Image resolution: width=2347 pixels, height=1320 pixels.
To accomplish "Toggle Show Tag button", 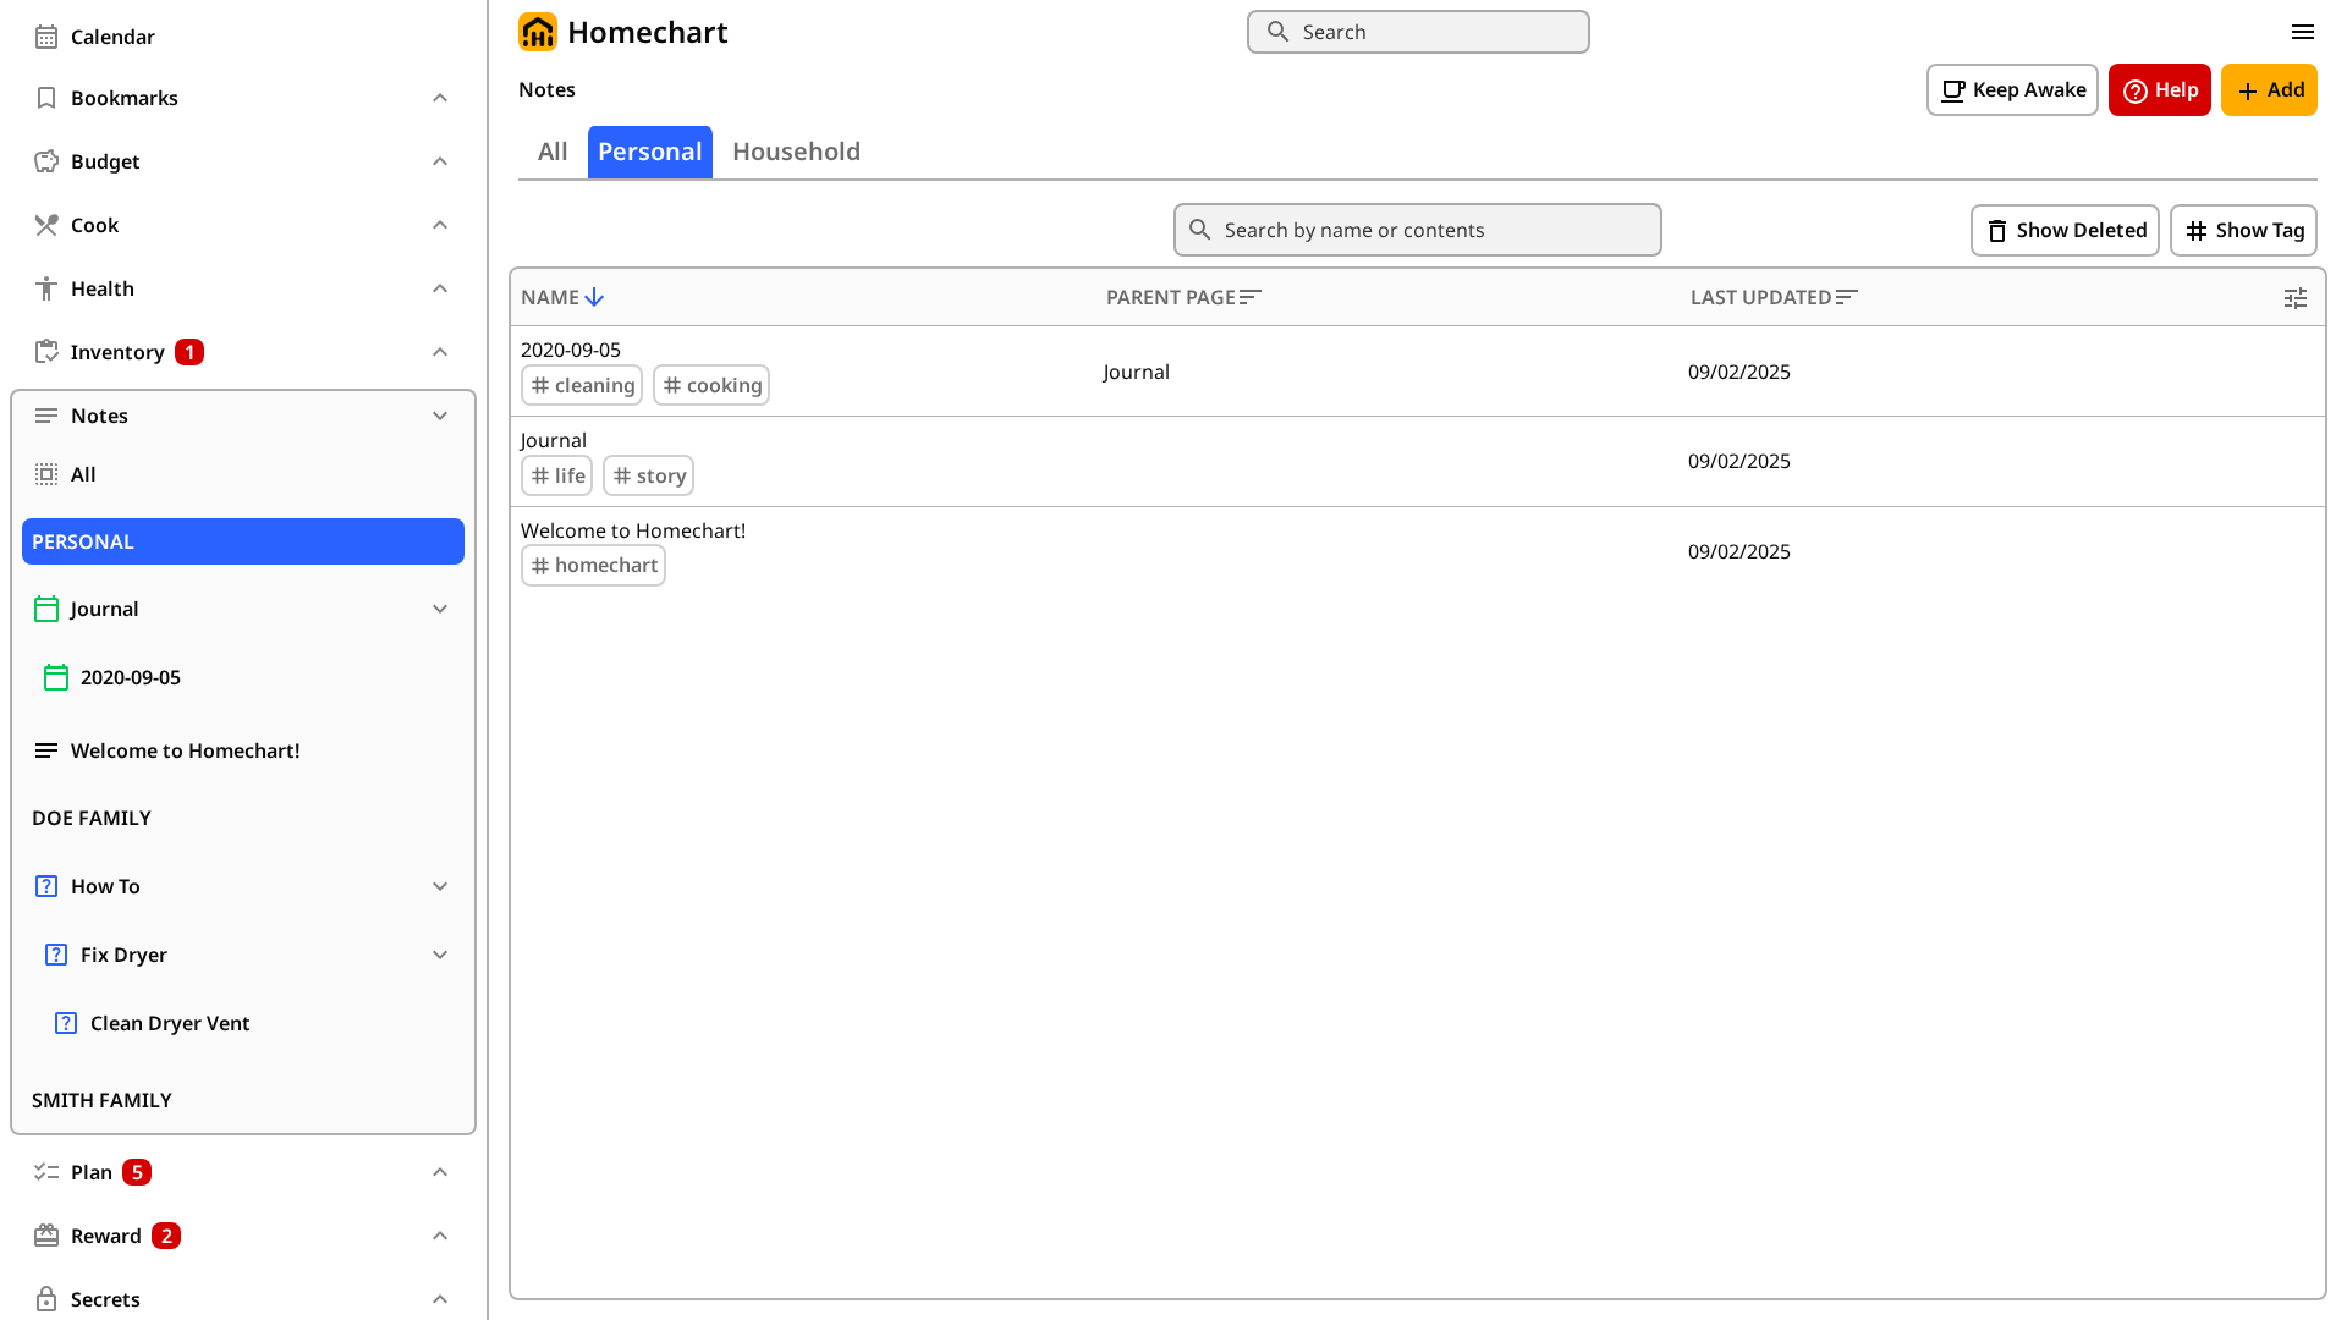I will [x=2244, y=231].
